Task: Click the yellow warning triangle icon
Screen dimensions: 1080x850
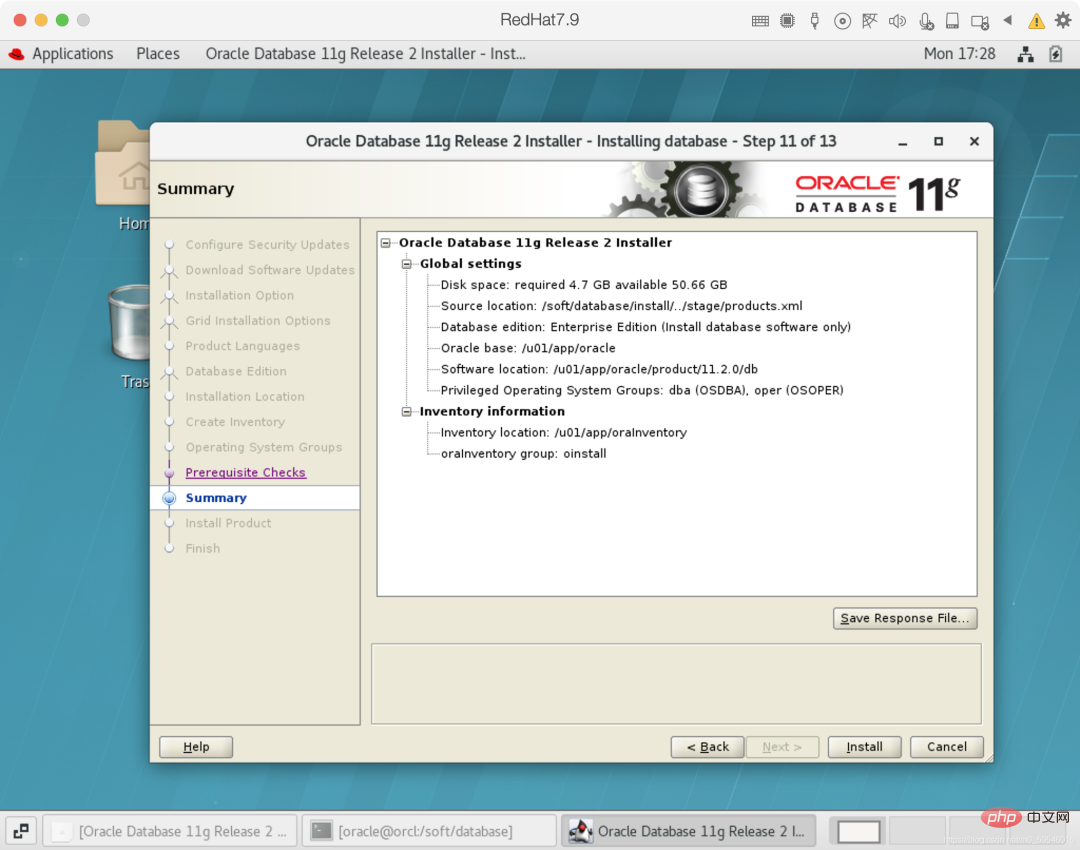Action: (1036, 21)
